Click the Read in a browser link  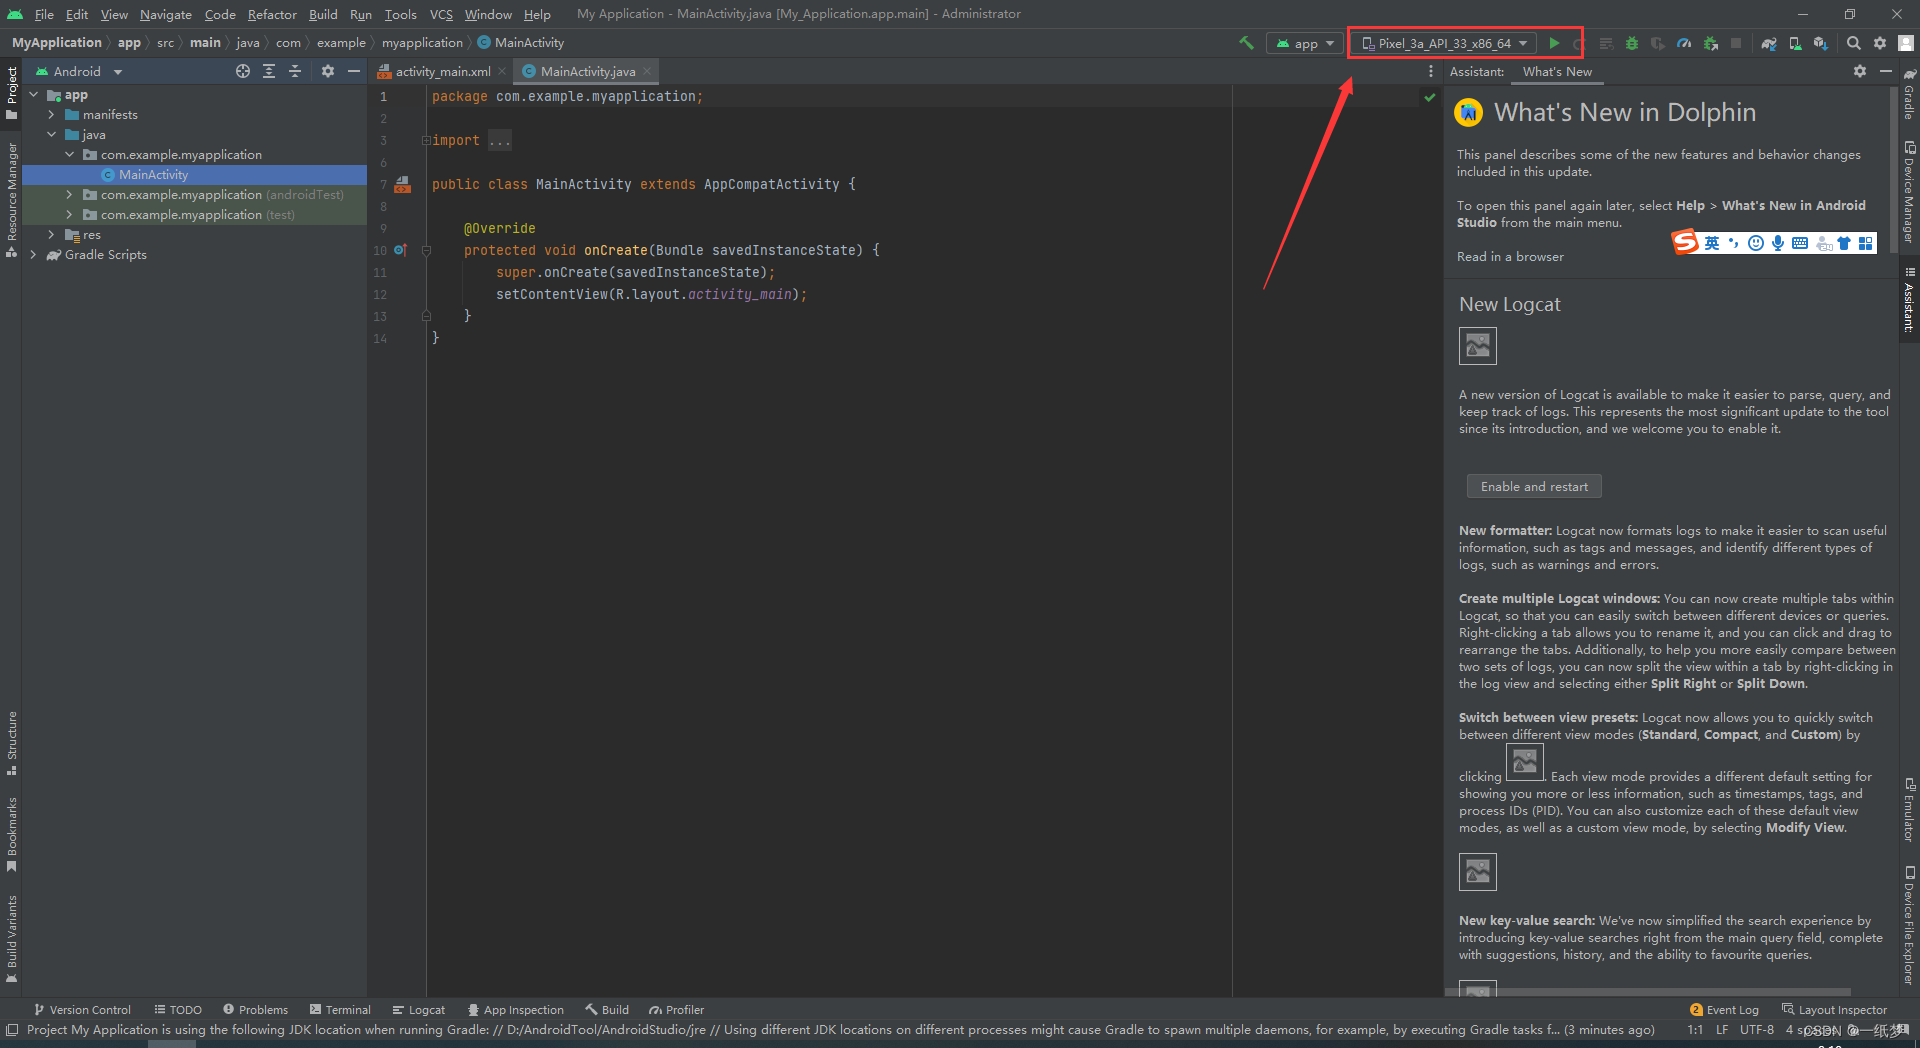pos(1510,257)
